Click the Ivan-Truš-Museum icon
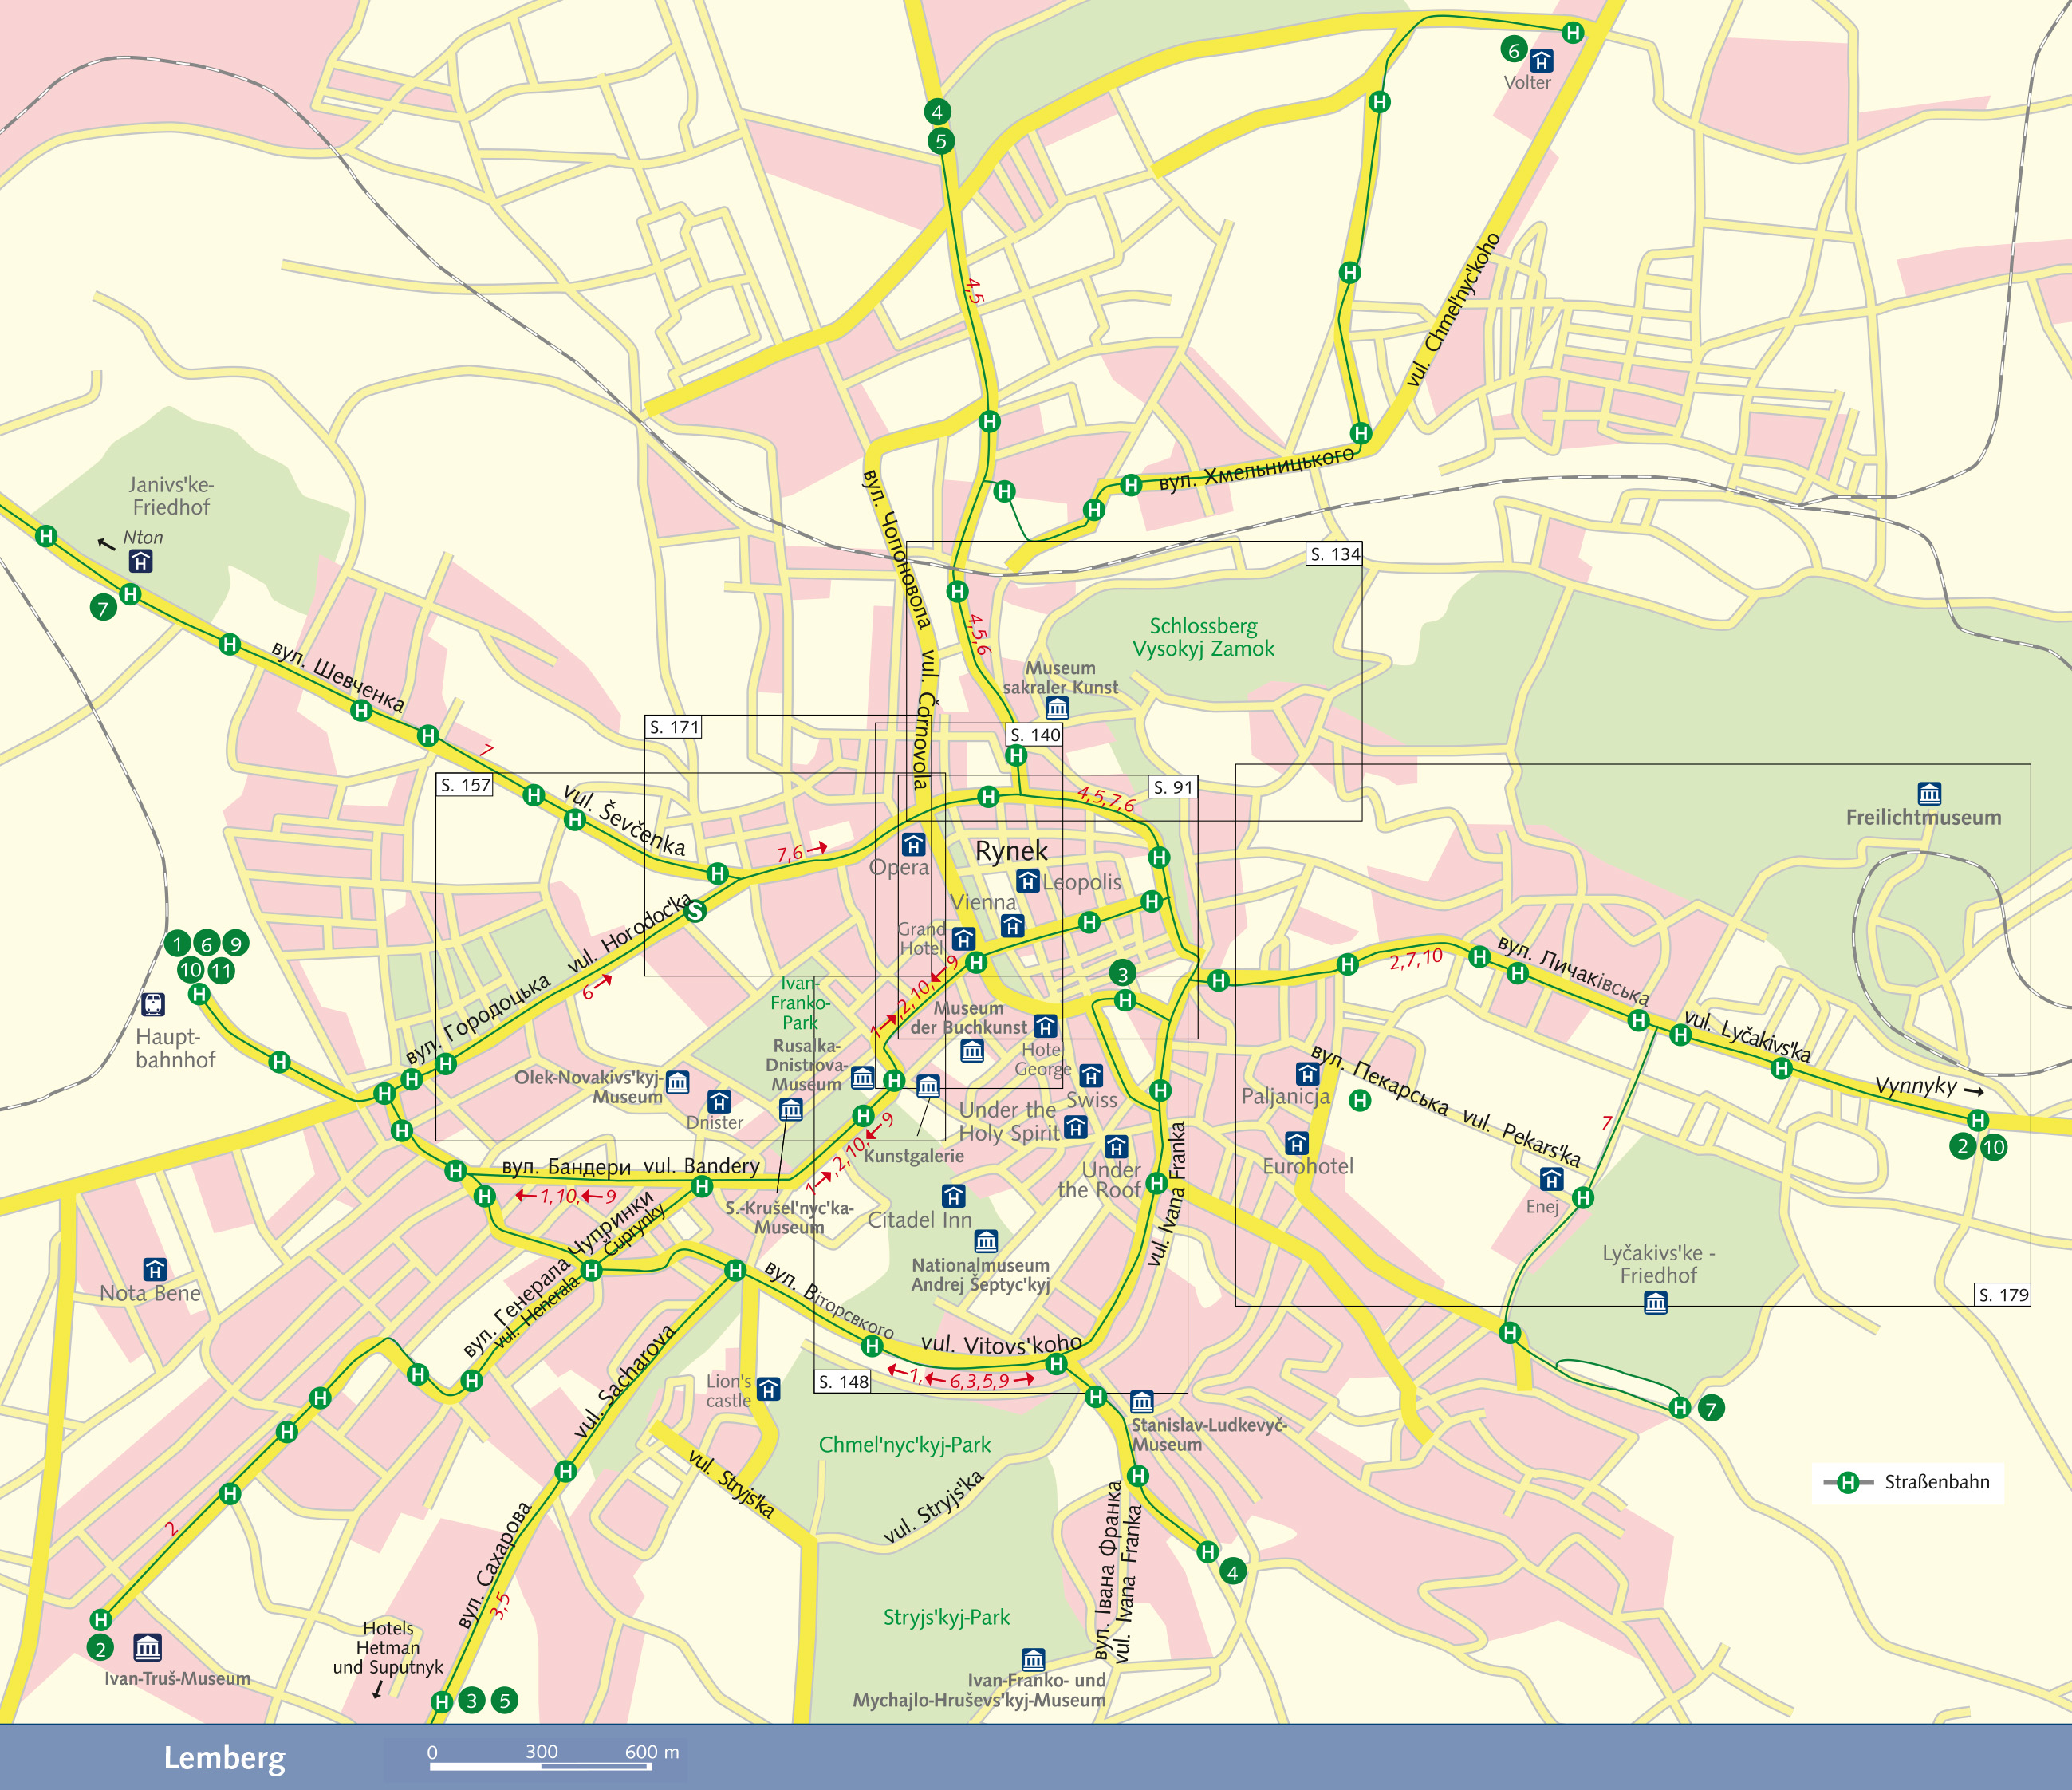2072x1790 pixels. pyautogui.click(x=147, y=1647)
